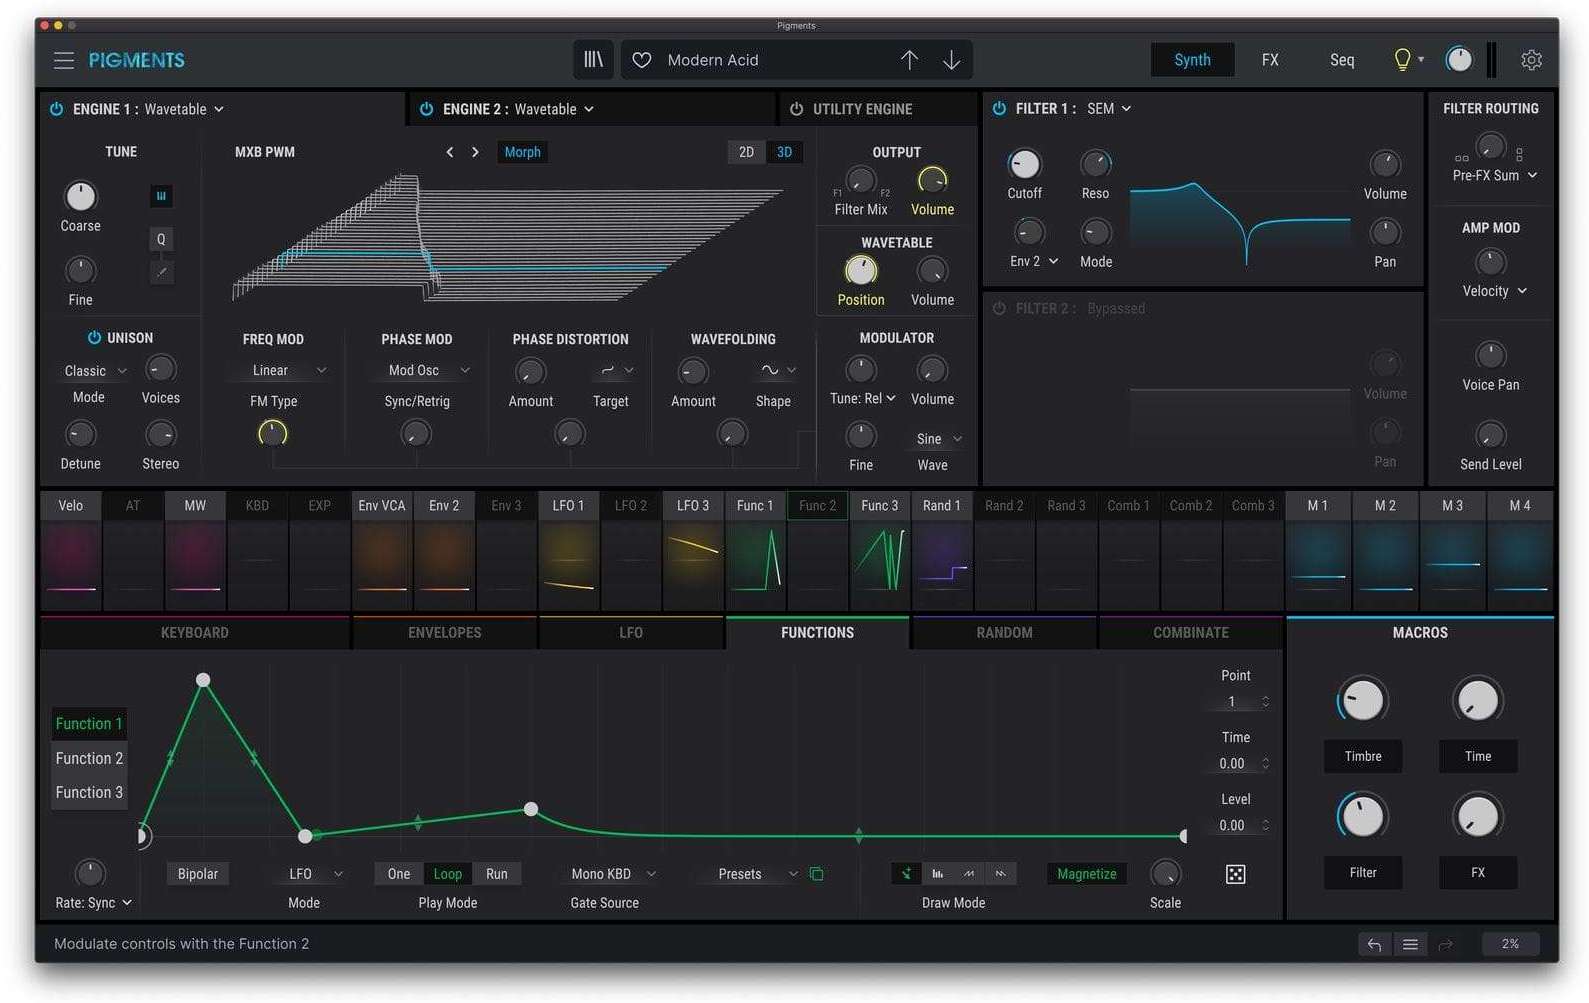
Task: Select the step bars draw mode icon
Action: [938, 874]
